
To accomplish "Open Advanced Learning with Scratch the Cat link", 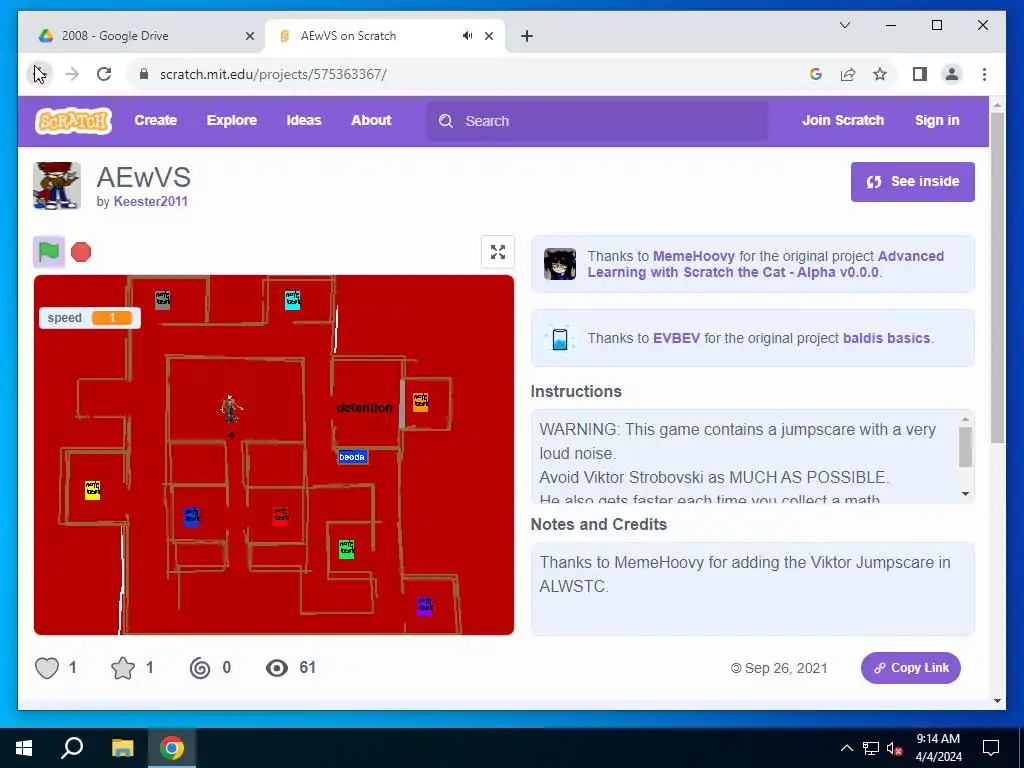I will [766, 264].
